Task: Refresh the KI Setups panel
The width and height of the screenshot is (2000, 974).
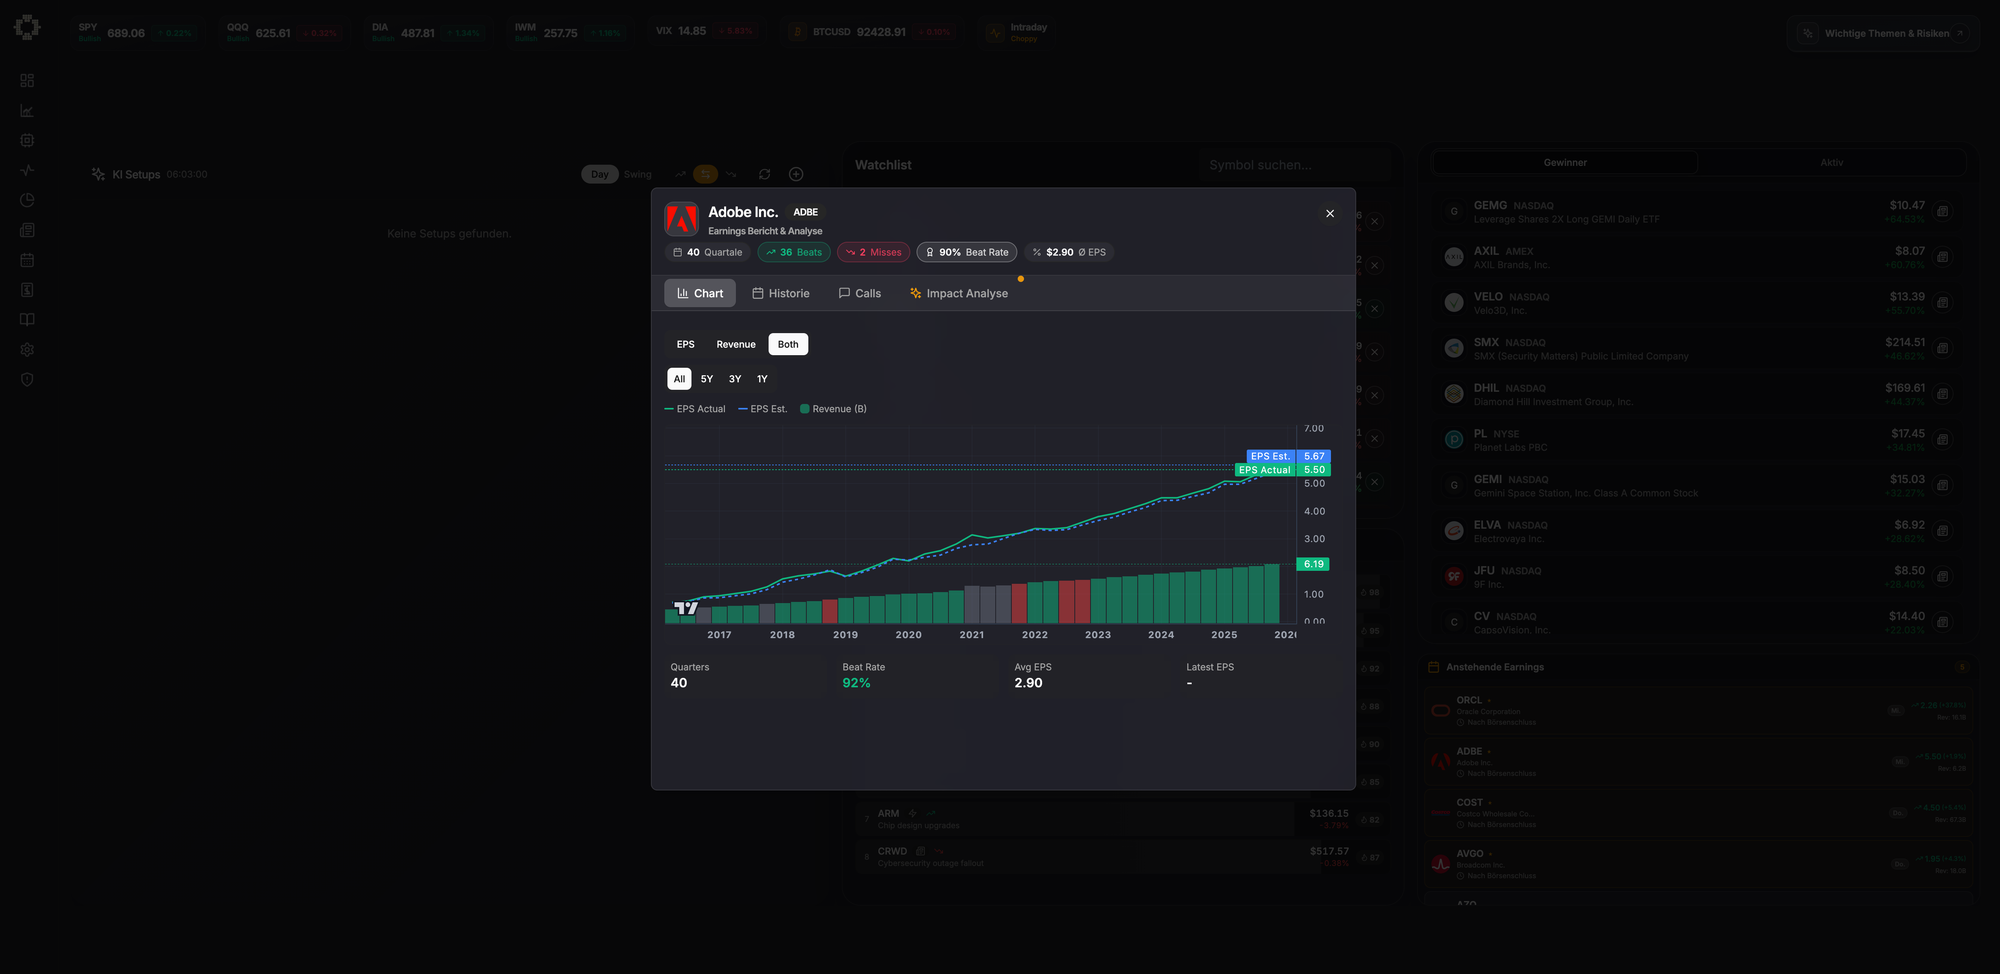Action: pos(764,174)
